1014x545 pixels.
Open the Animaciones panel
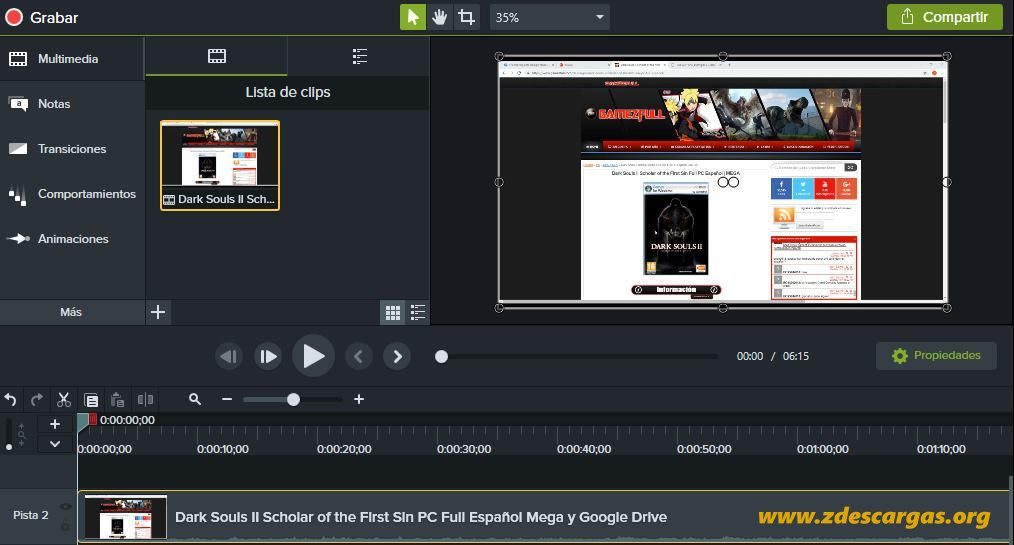click(x=72, y=239)
